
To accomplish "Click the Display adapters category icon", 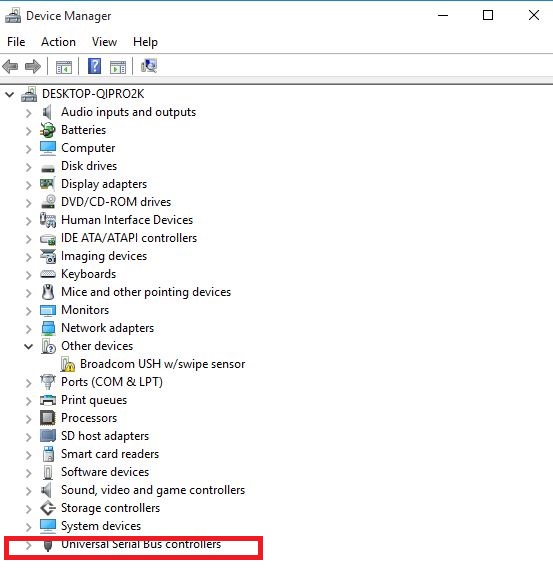I will pos(48,184).
